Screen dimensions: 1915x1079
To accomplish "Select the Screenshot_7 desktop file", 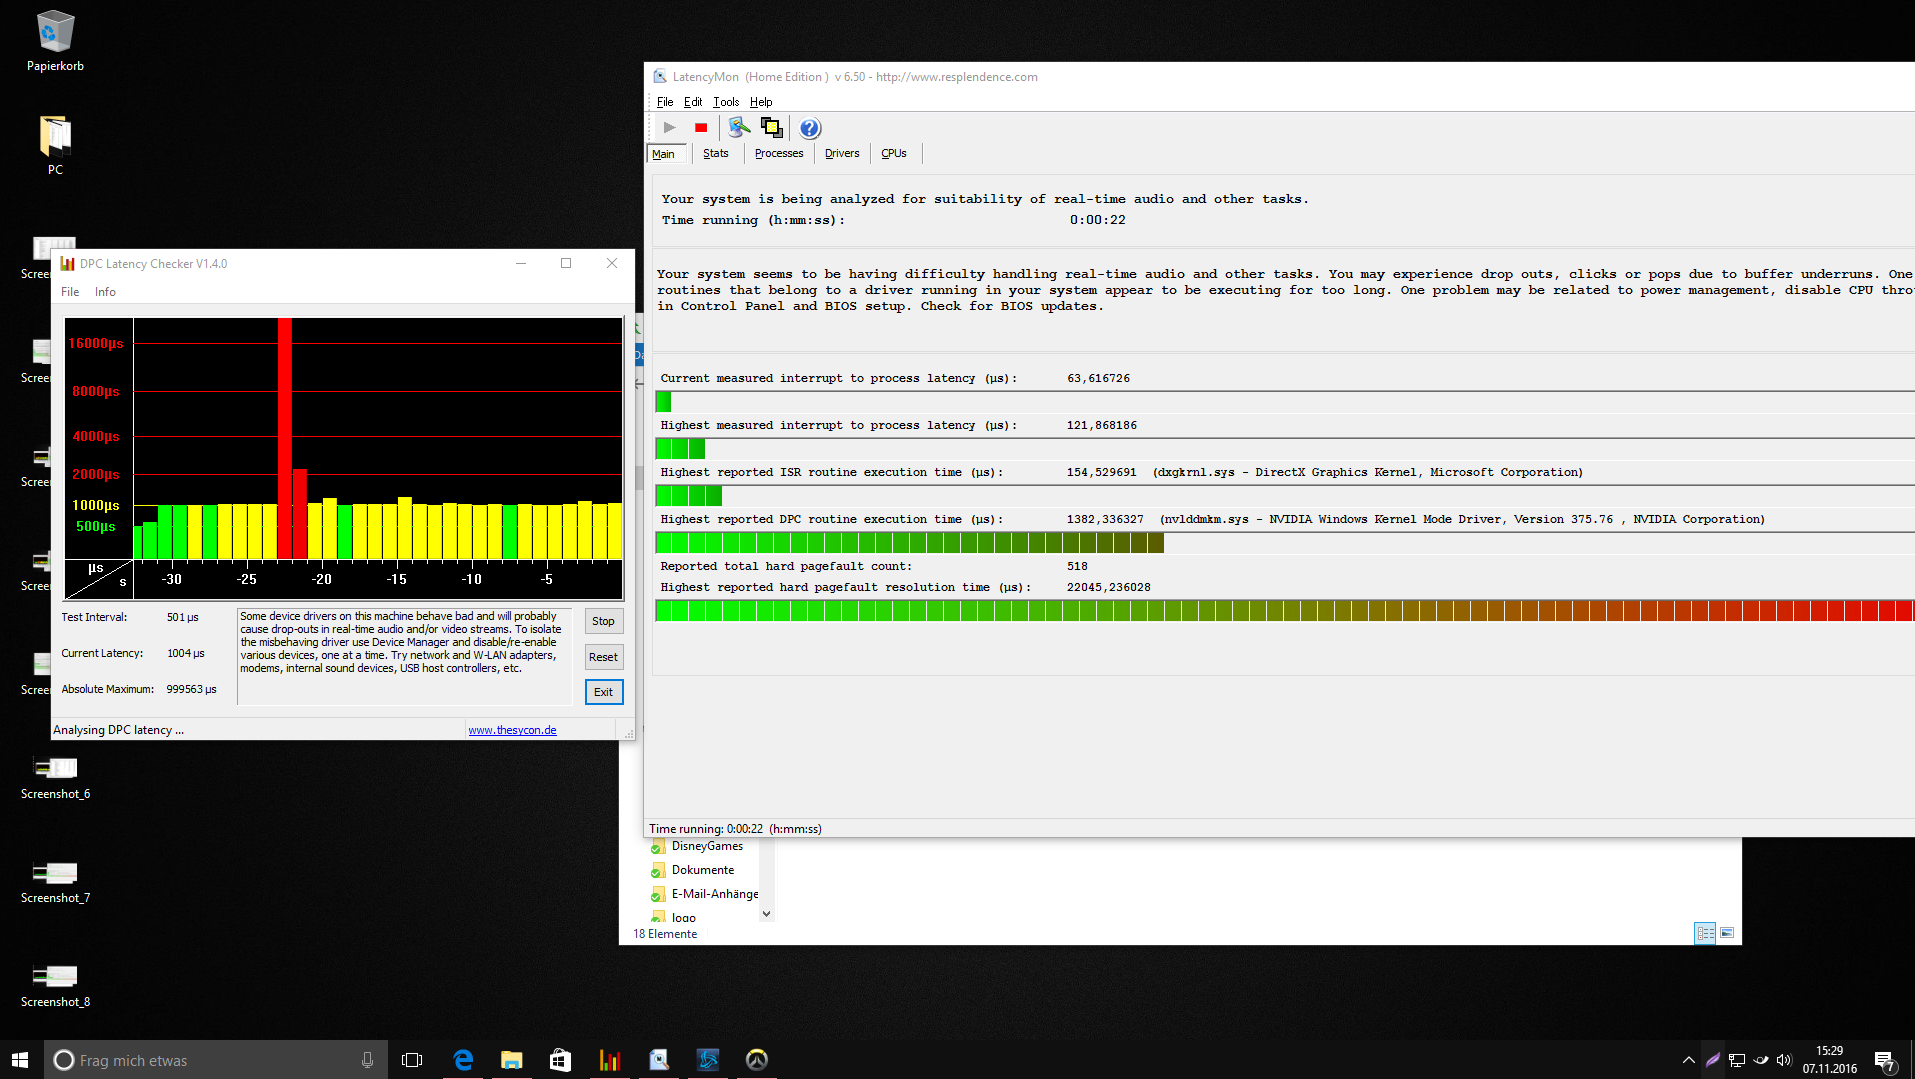I will [55, 882].
